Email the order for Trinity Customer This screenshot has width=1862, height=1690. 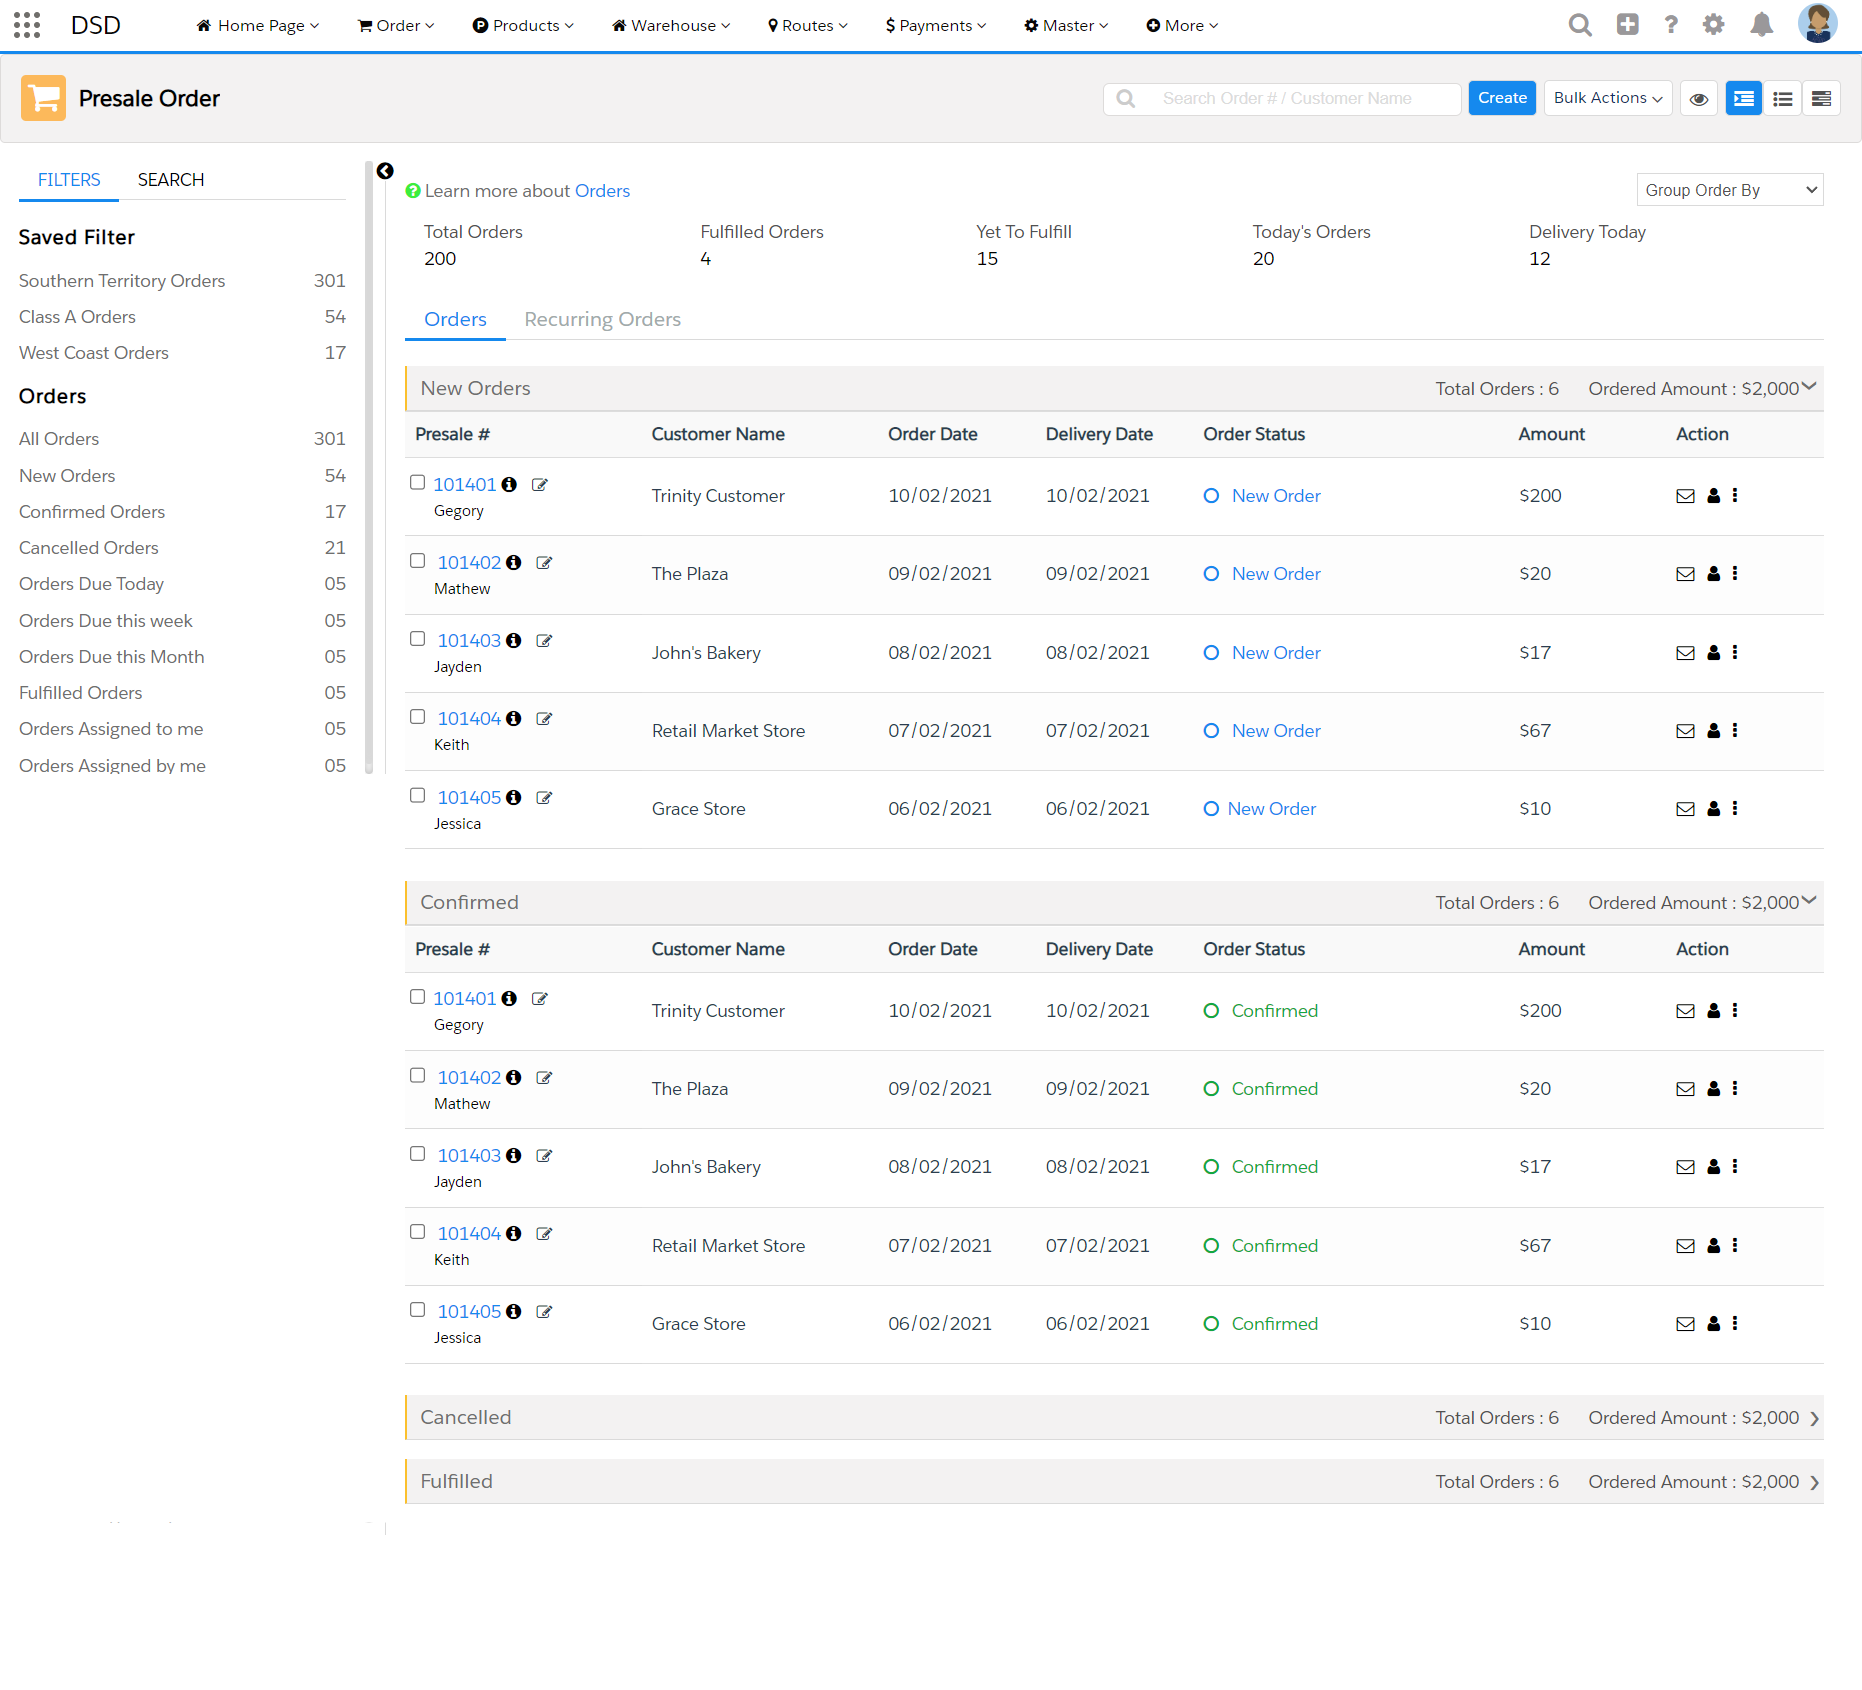point(1686,495)
